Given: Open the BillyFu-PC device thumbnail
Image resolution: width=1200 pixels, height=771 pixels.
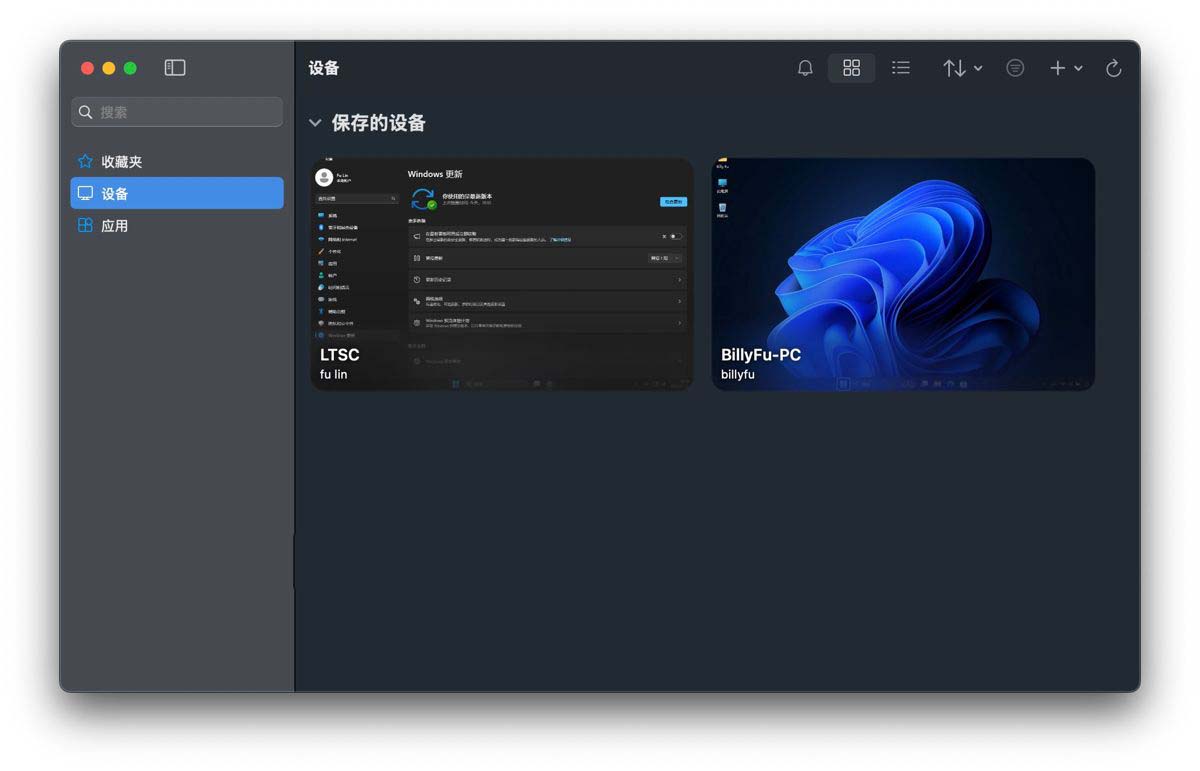Looking at the screenshot, I should click(903, 274).
